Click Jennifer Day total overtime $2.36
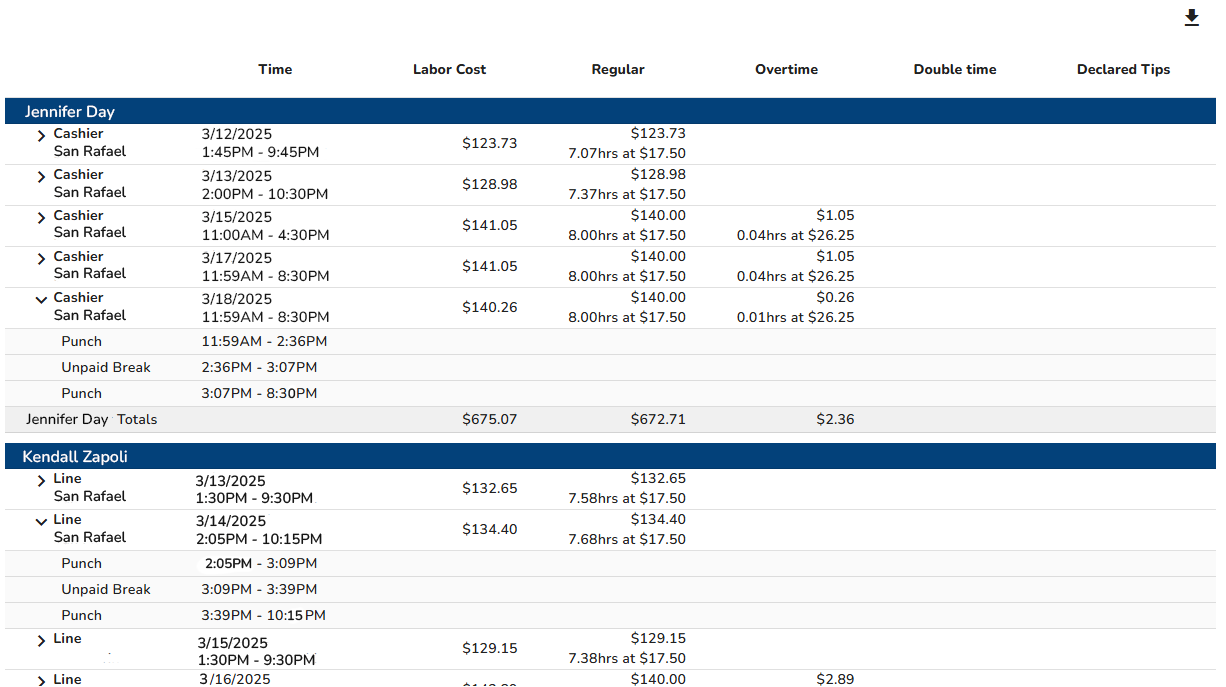The height and width of the screenshot is (687, 1226). (835, 419)
